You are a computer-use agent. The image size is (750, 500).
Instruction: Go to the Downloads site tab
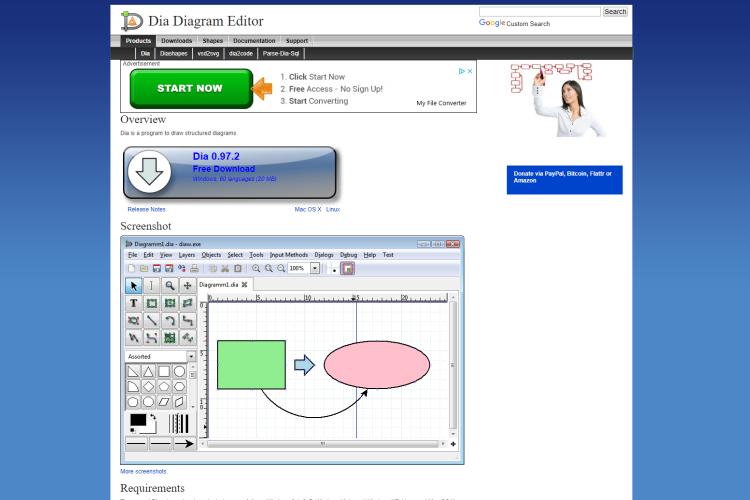coord(176,41)
